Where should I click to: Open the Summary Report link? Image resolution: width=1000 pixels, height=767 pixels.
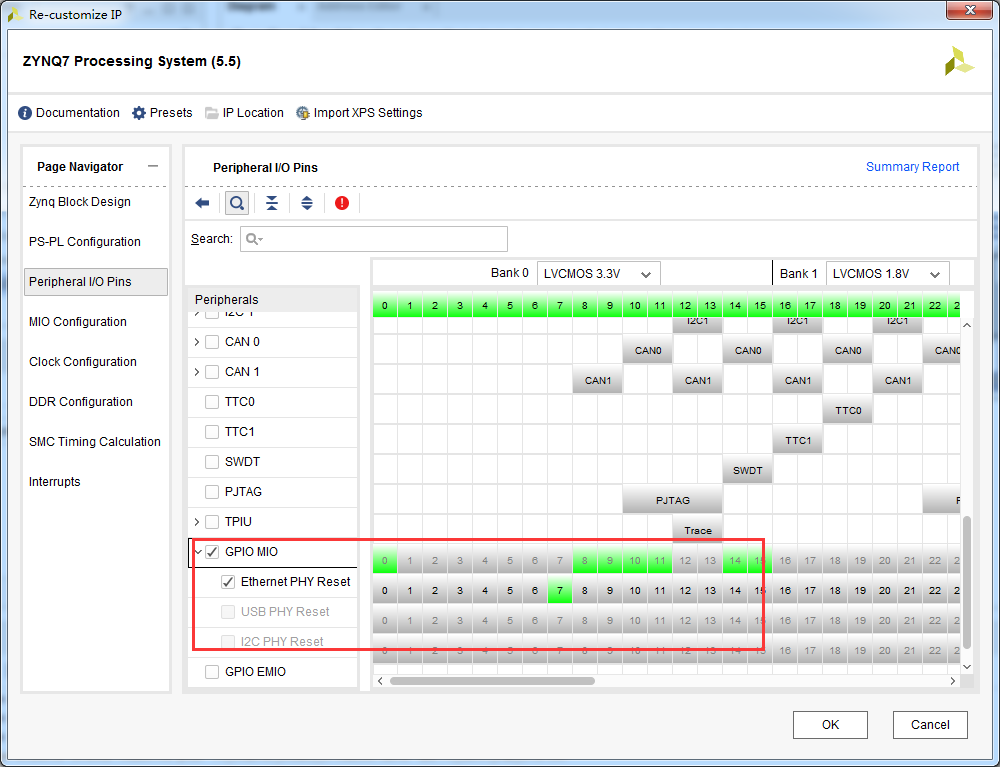(x=912, y=166)
